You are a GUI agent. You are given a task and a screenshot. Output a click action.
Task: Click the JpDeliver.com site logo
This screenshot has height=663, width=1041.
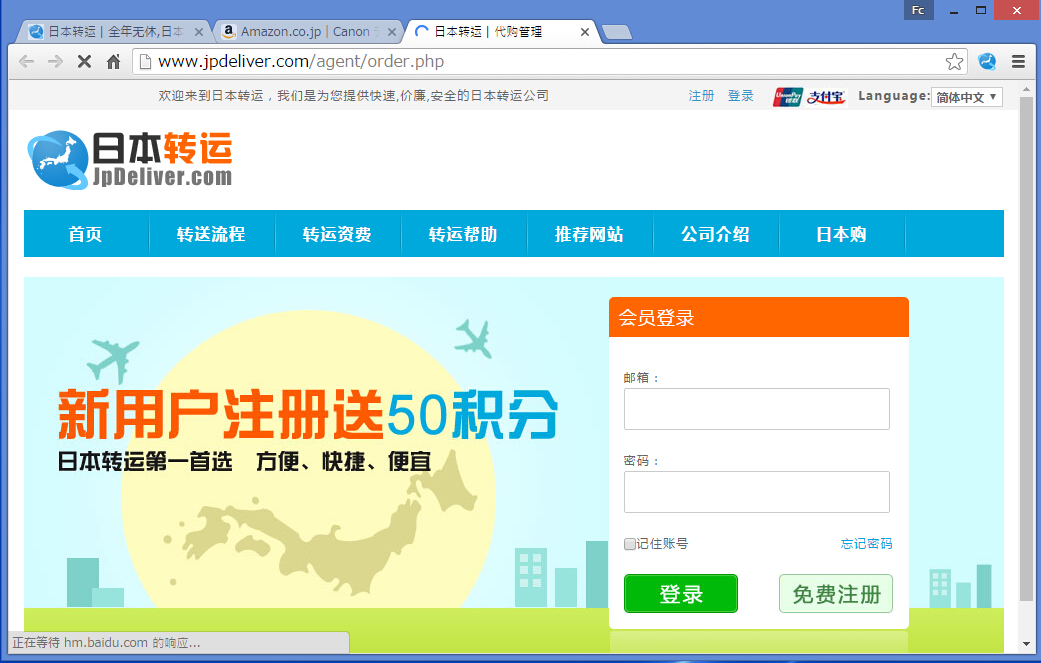pyautogui.click(x=130, y=160)
